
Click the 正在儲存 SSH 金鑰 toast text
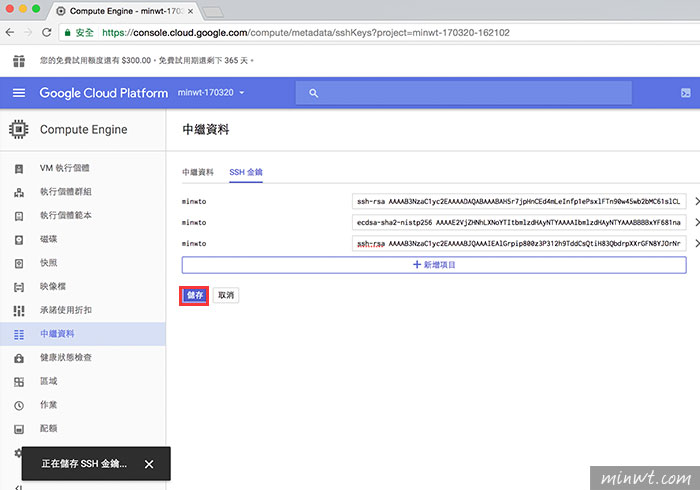(x=84, y=464)
